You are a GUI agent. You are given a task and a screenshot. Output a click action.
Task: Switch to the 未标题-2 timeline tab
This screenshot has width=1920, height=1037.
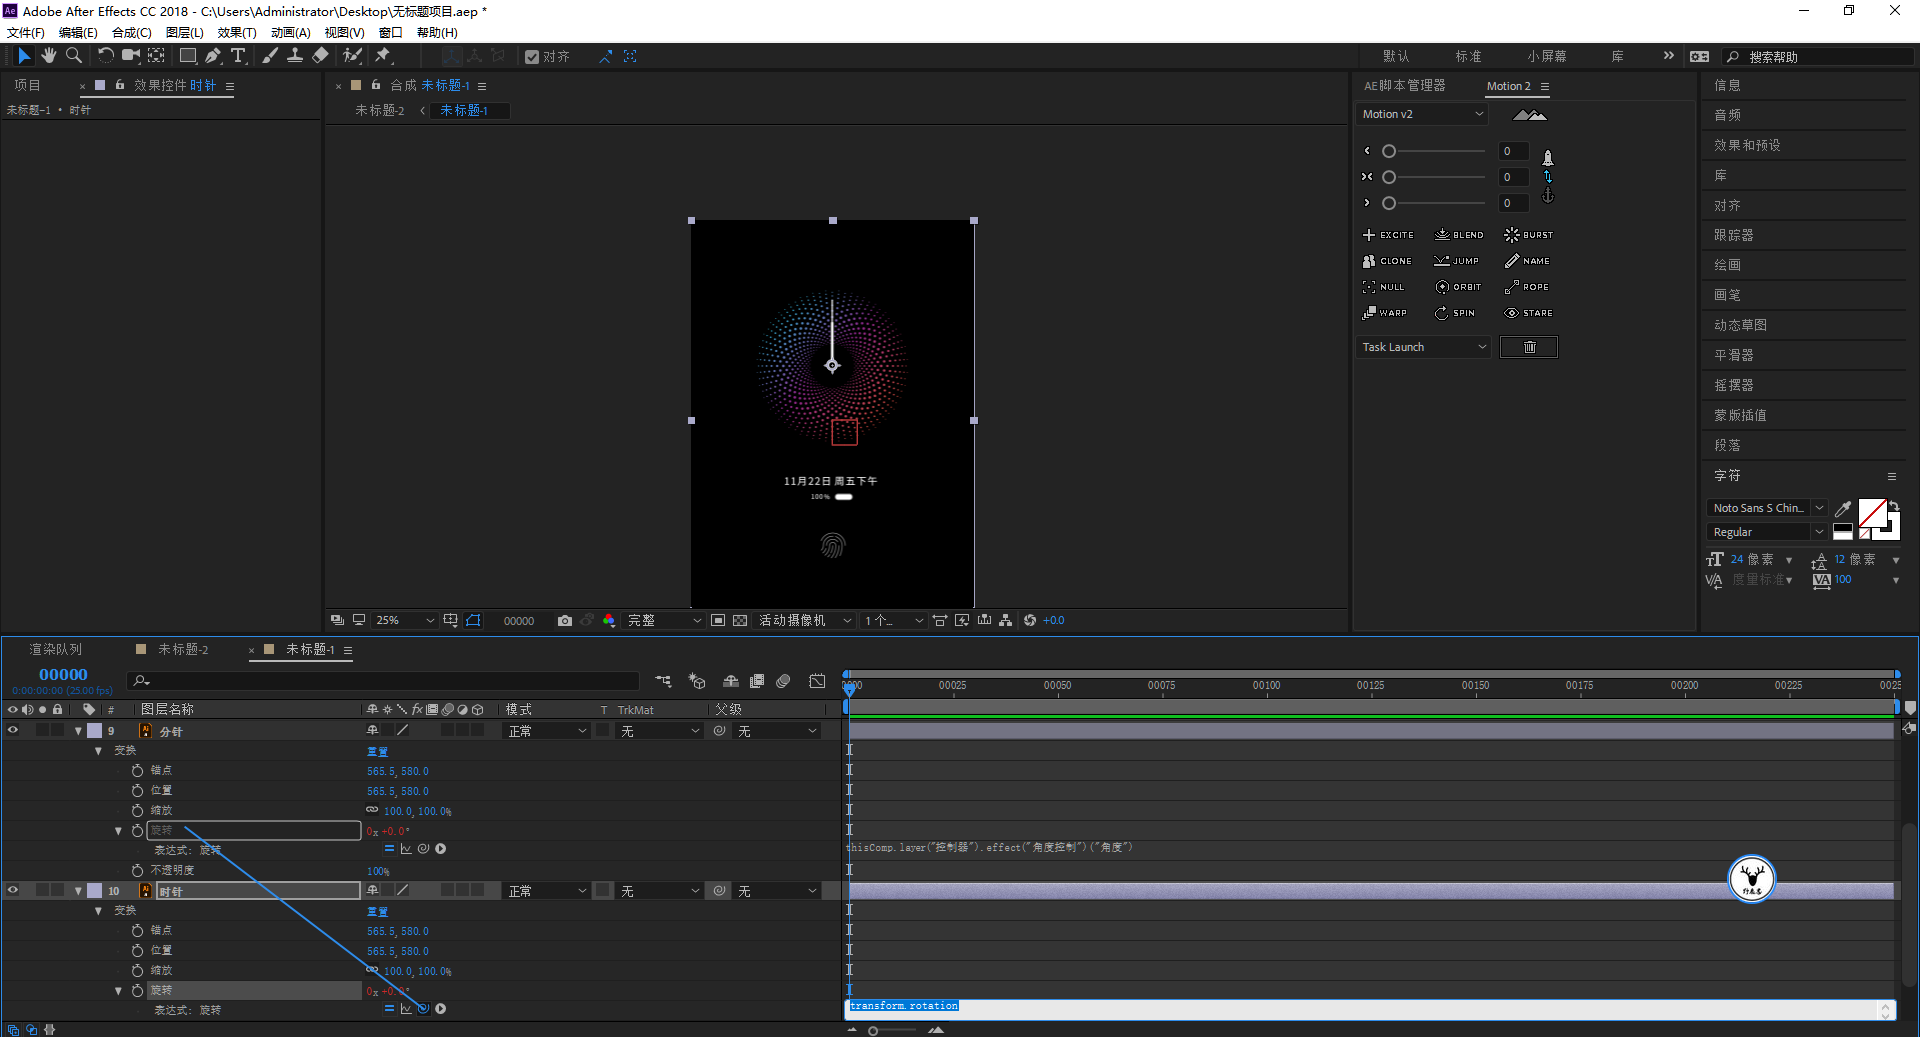(183, 650)
